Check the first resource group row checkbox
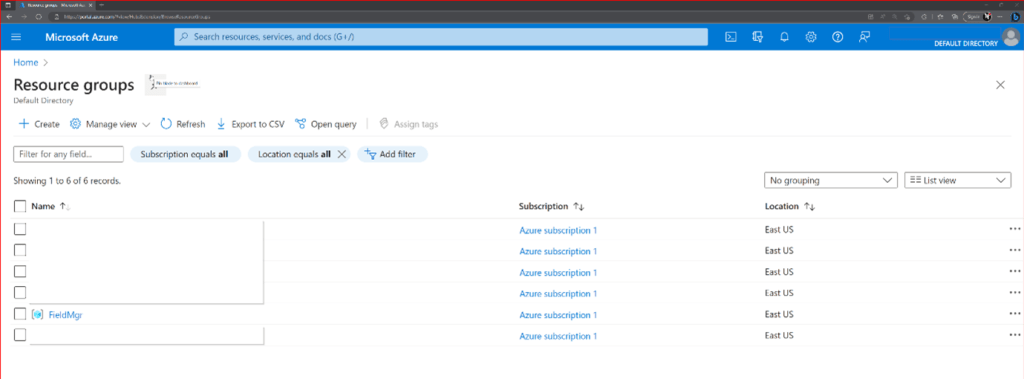 (x=20, y=229)
